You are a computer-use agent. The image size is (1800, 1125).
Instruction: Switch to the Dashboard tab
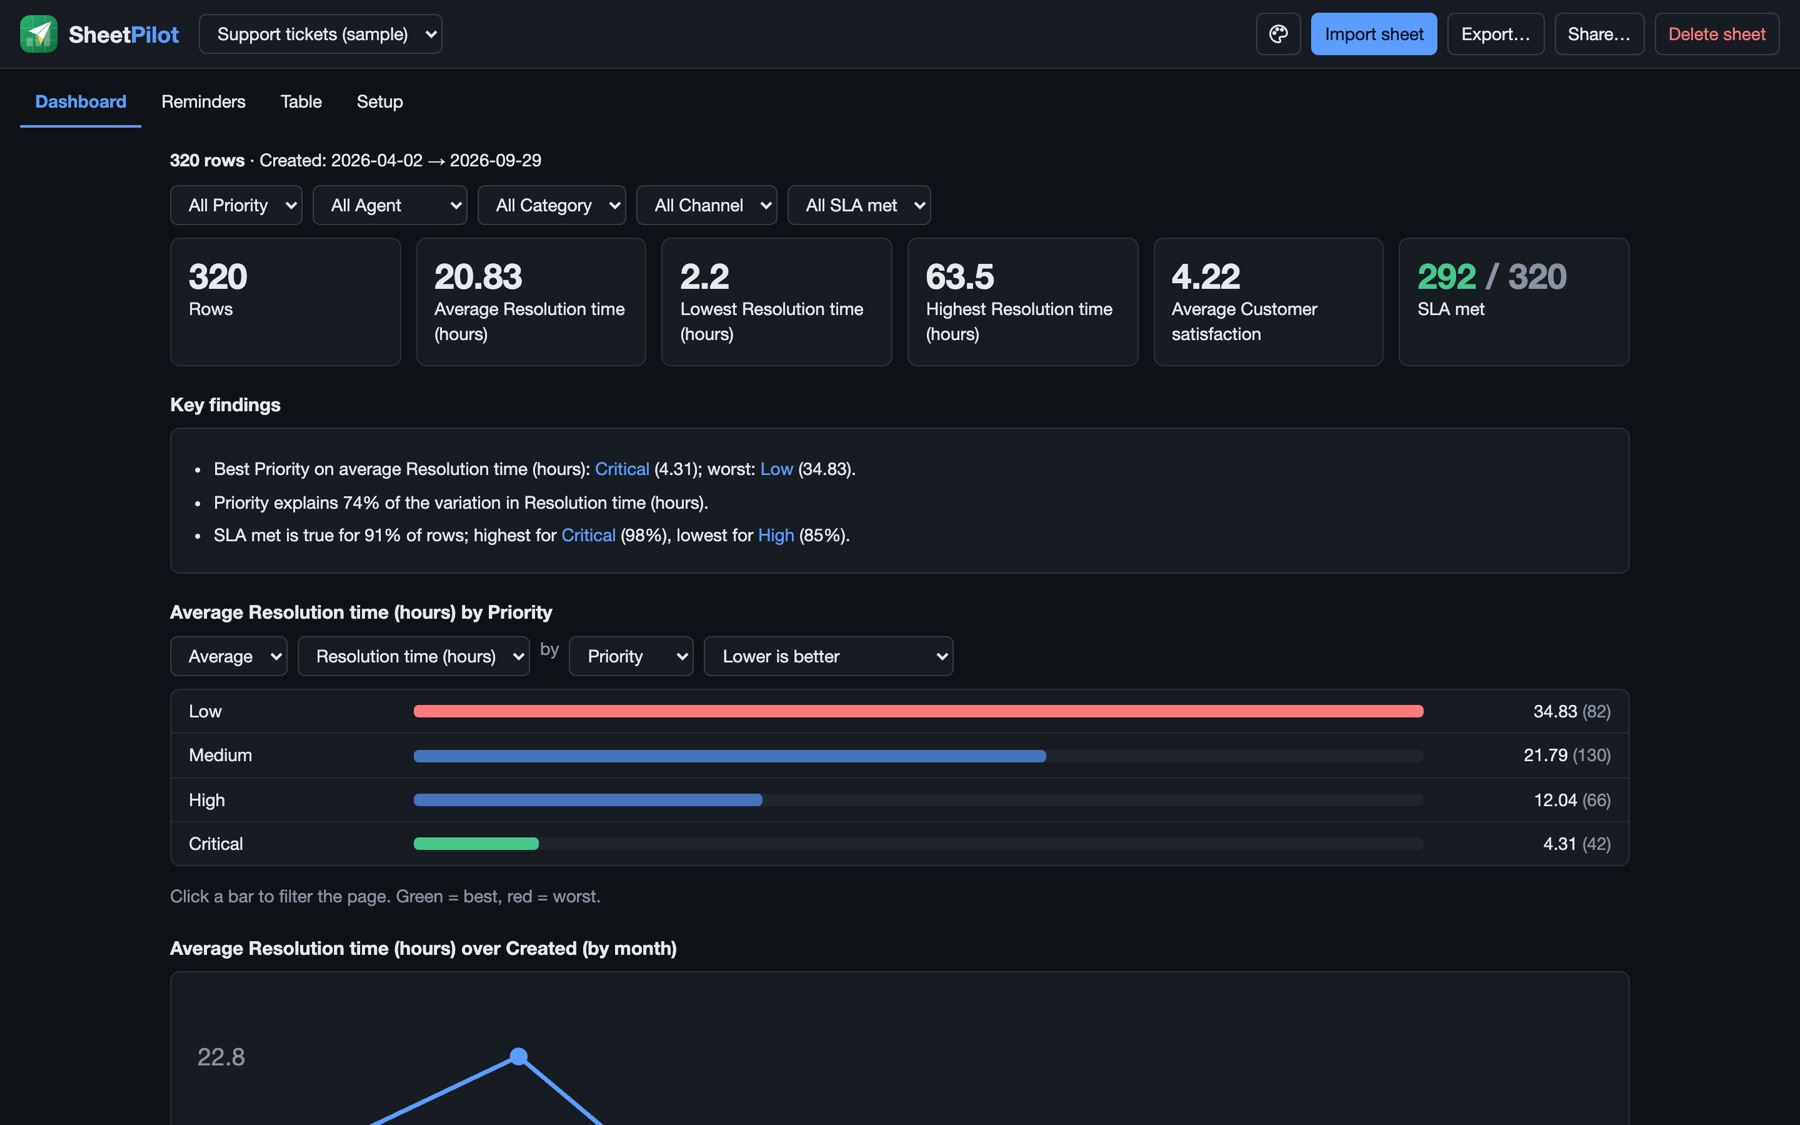[x=80, y=101]
